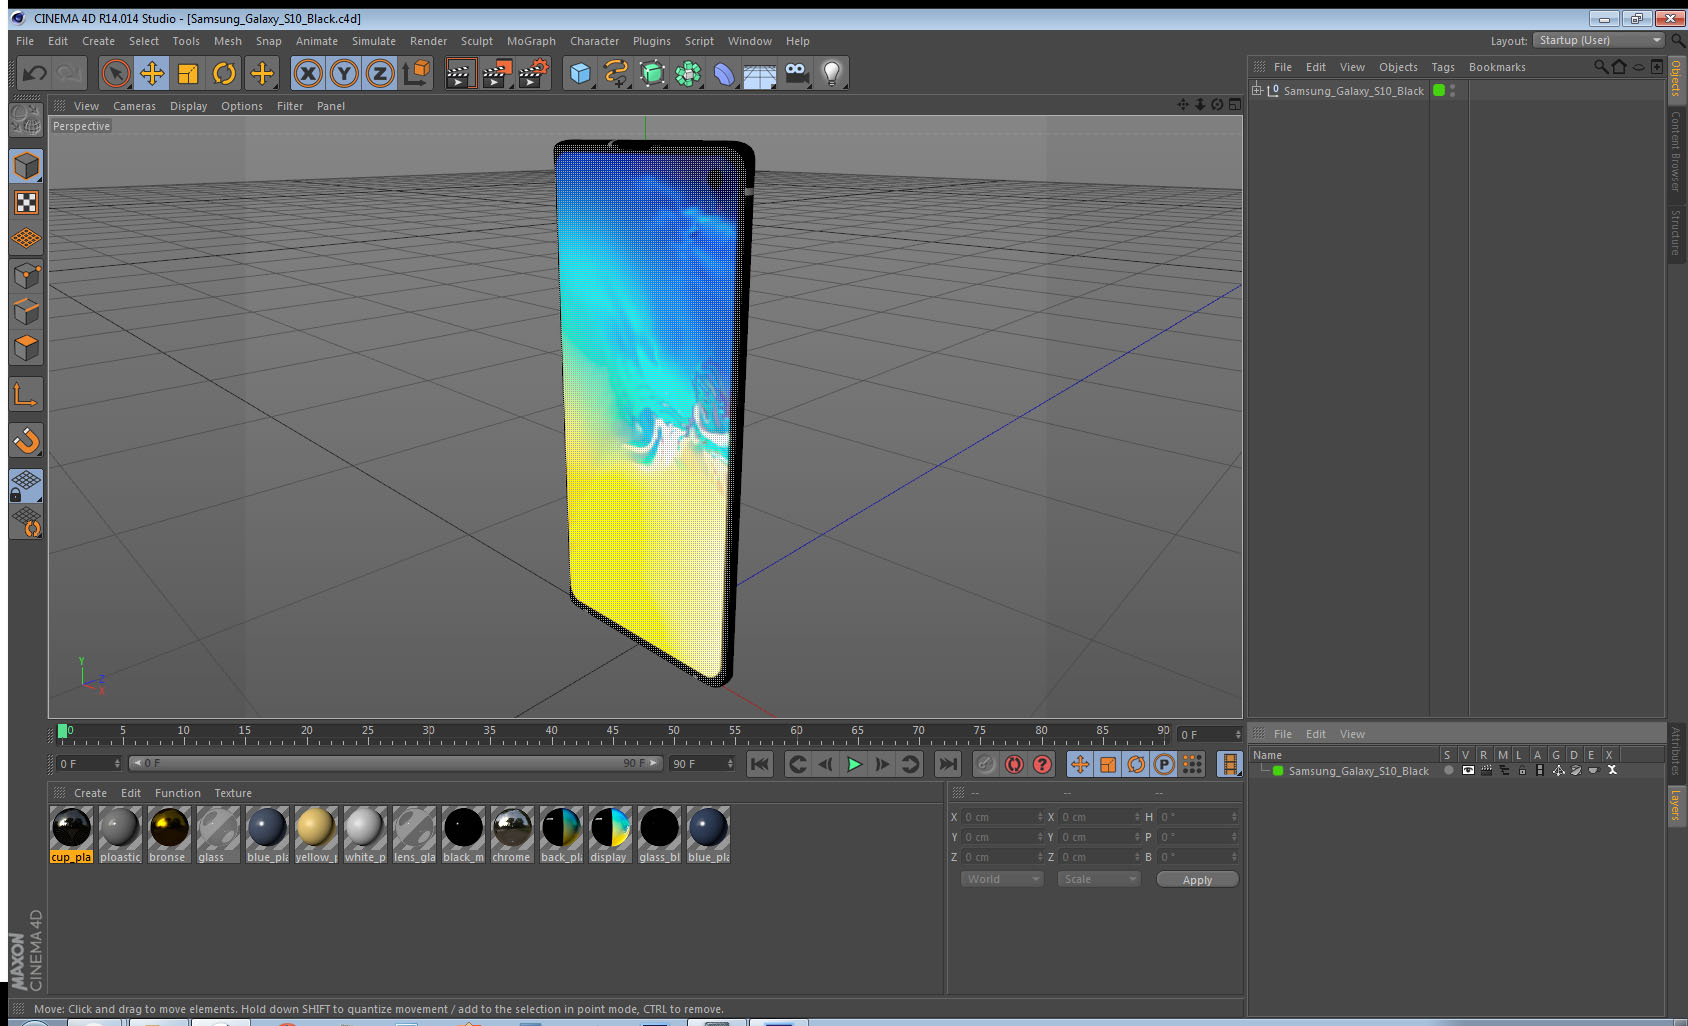Image resolution: width=1688 pixels, height=1026 pixels.
Task: Toggle X axis lock
Action: (x=308, y=73)
